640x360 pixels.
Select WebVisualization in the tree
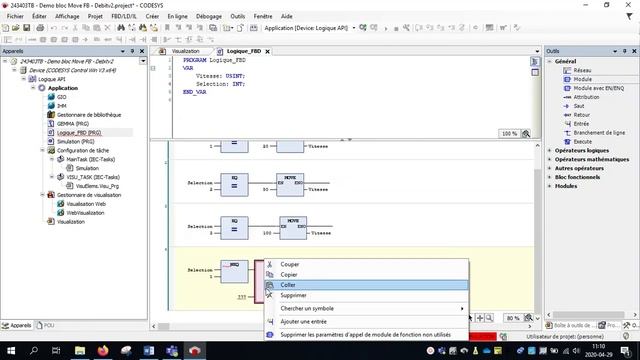85,213
